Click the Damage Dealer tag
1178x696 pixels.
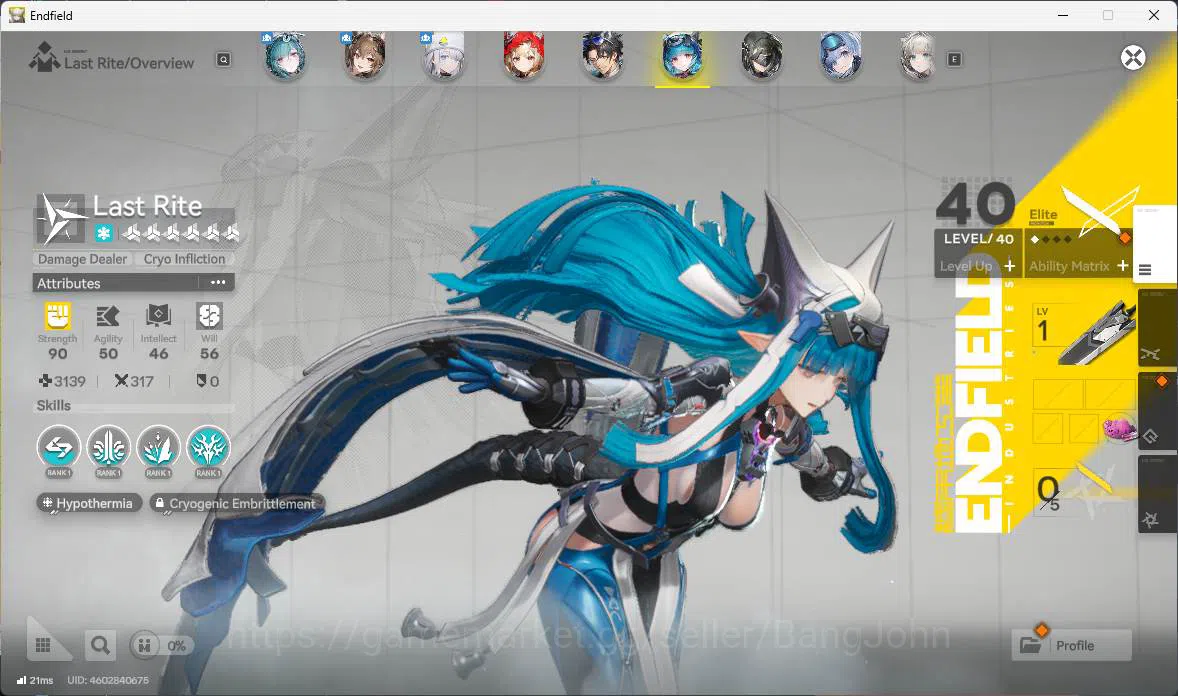pyautogui.click(x=83, y=259)
